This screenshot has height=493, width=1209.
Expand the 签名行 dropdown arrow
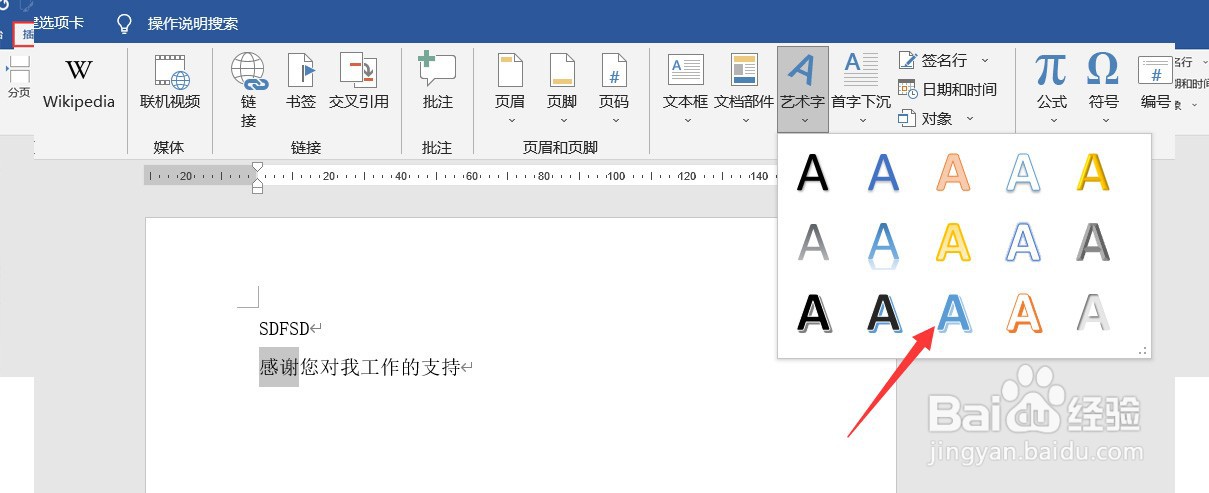tap(985, 61)
